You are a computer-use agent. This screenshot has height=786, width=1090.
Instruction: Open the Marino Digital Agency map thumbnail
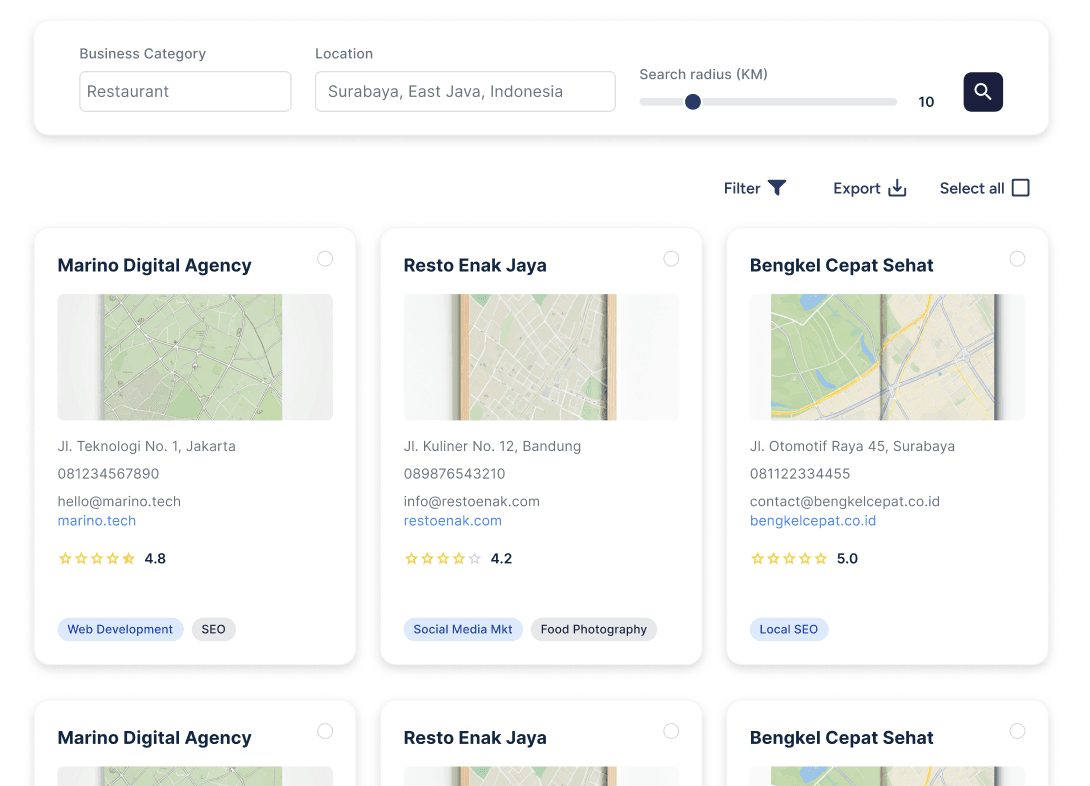pos(195,357)
